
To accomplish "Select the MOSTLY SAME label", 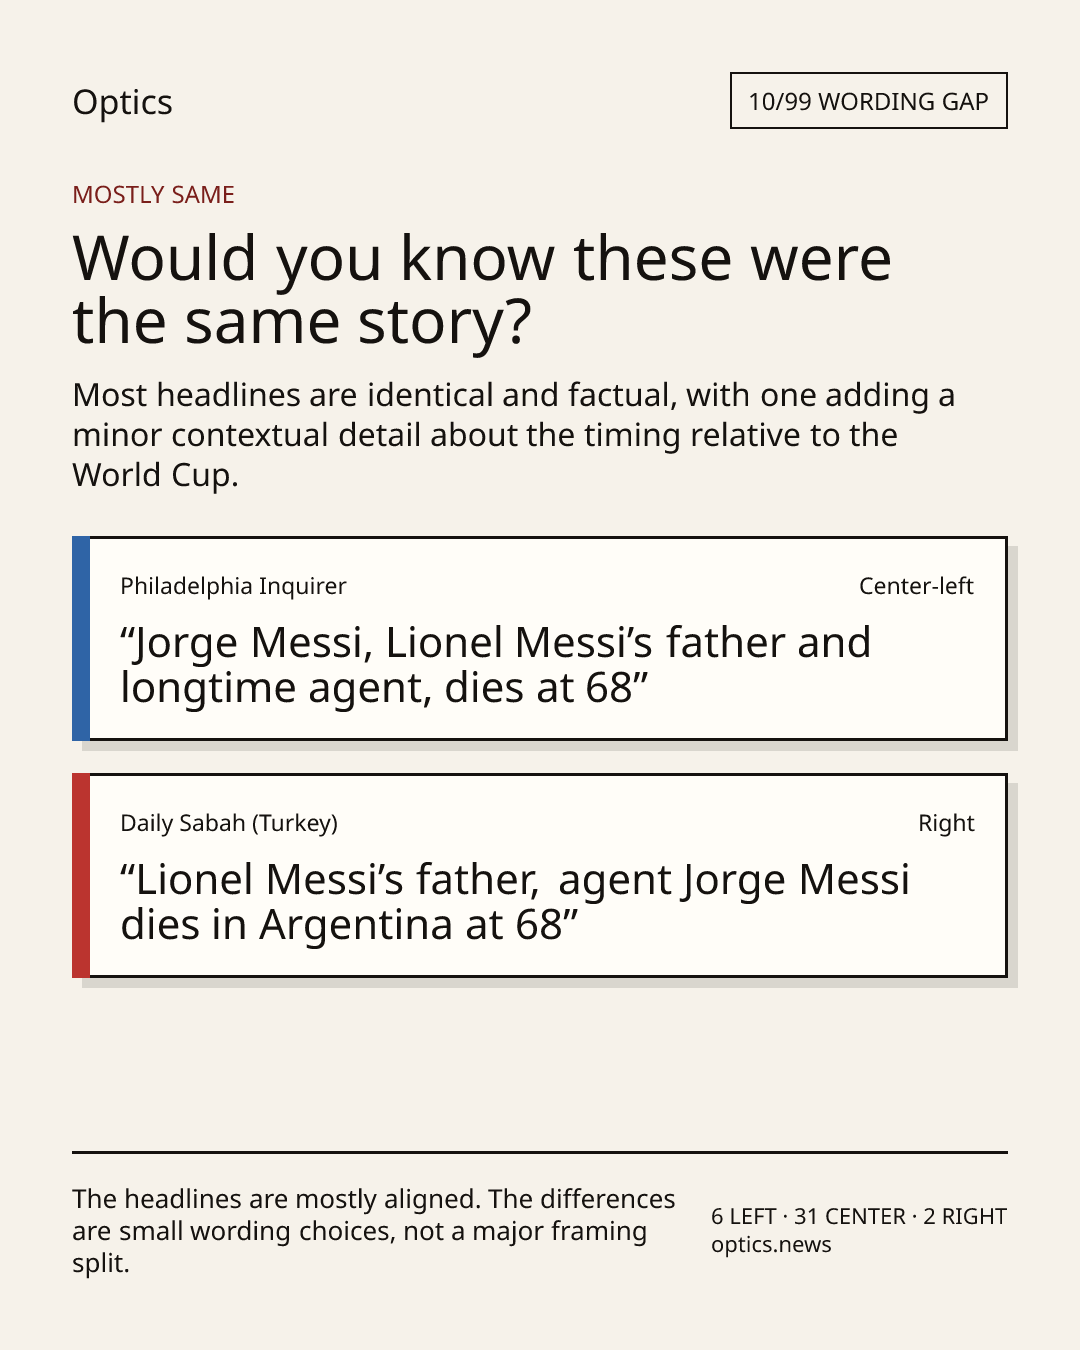I will click(153, 195).
